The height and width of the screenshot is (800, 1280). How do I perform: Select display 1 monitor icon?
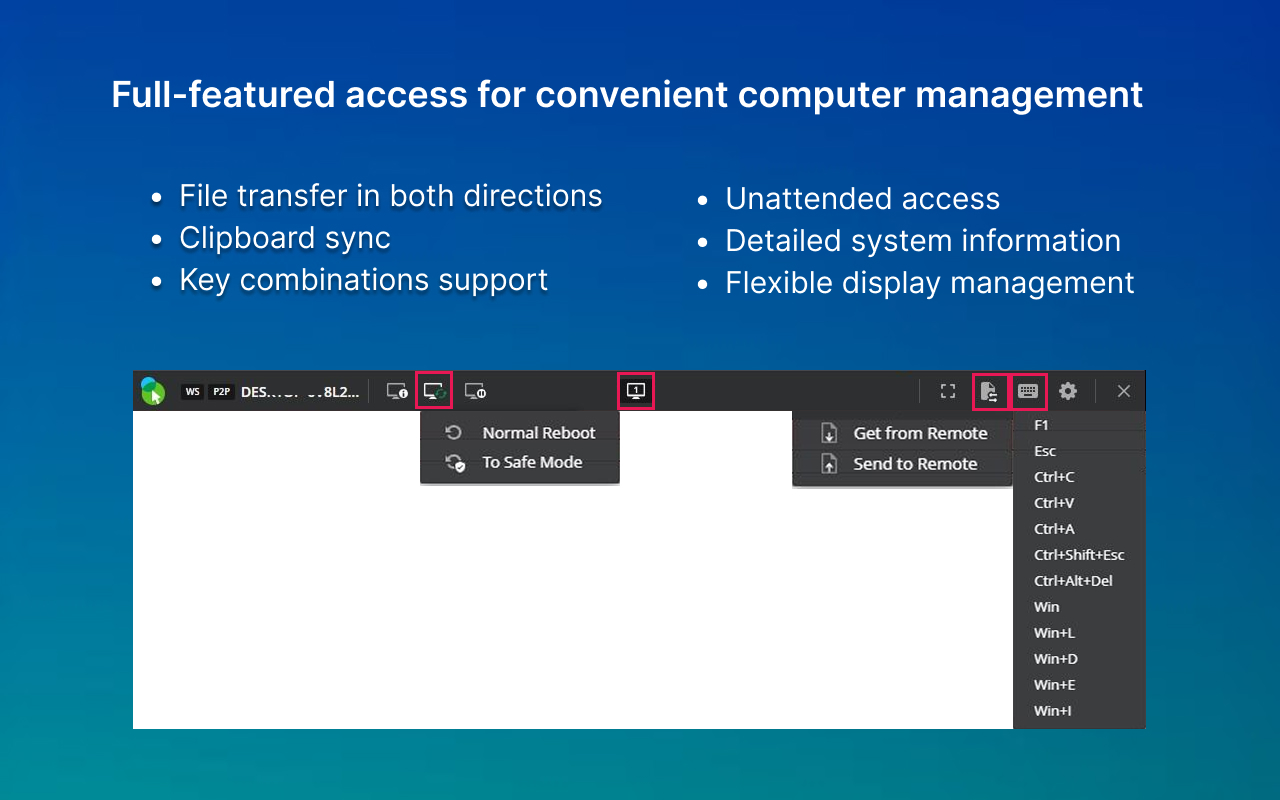(636, 390)
